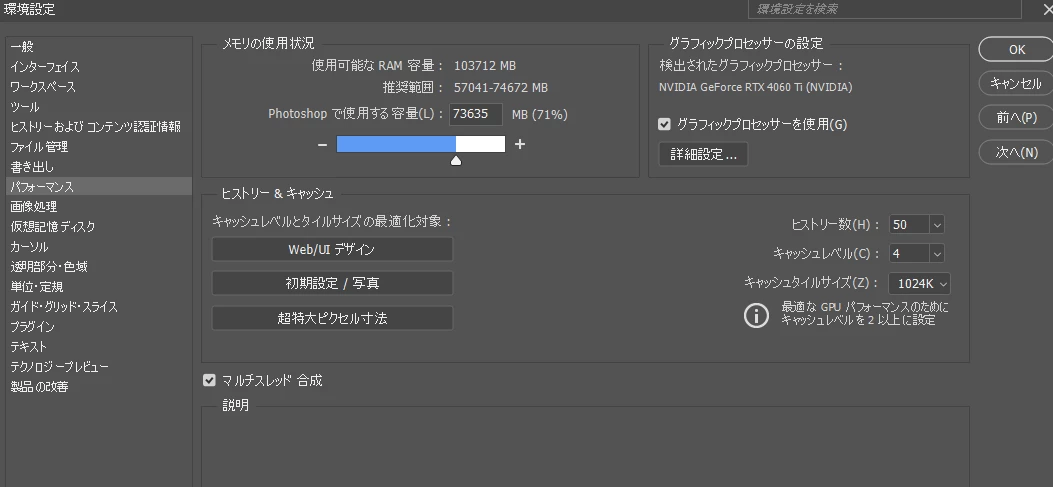Click the キャッシュレベル value 4 field
Screen dimensions: 1053x487
pyautogui.click(x=910, y=253)
